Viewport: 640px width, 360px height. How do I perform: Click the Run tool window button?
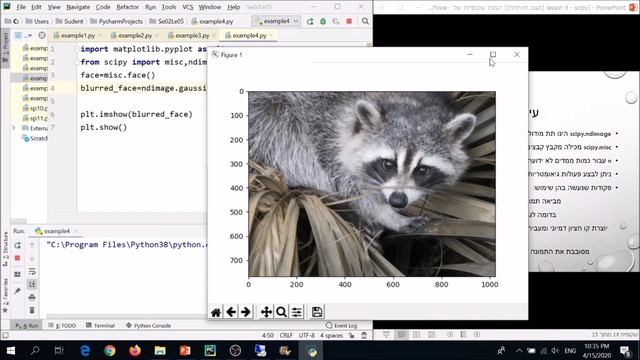pos(26,325)
